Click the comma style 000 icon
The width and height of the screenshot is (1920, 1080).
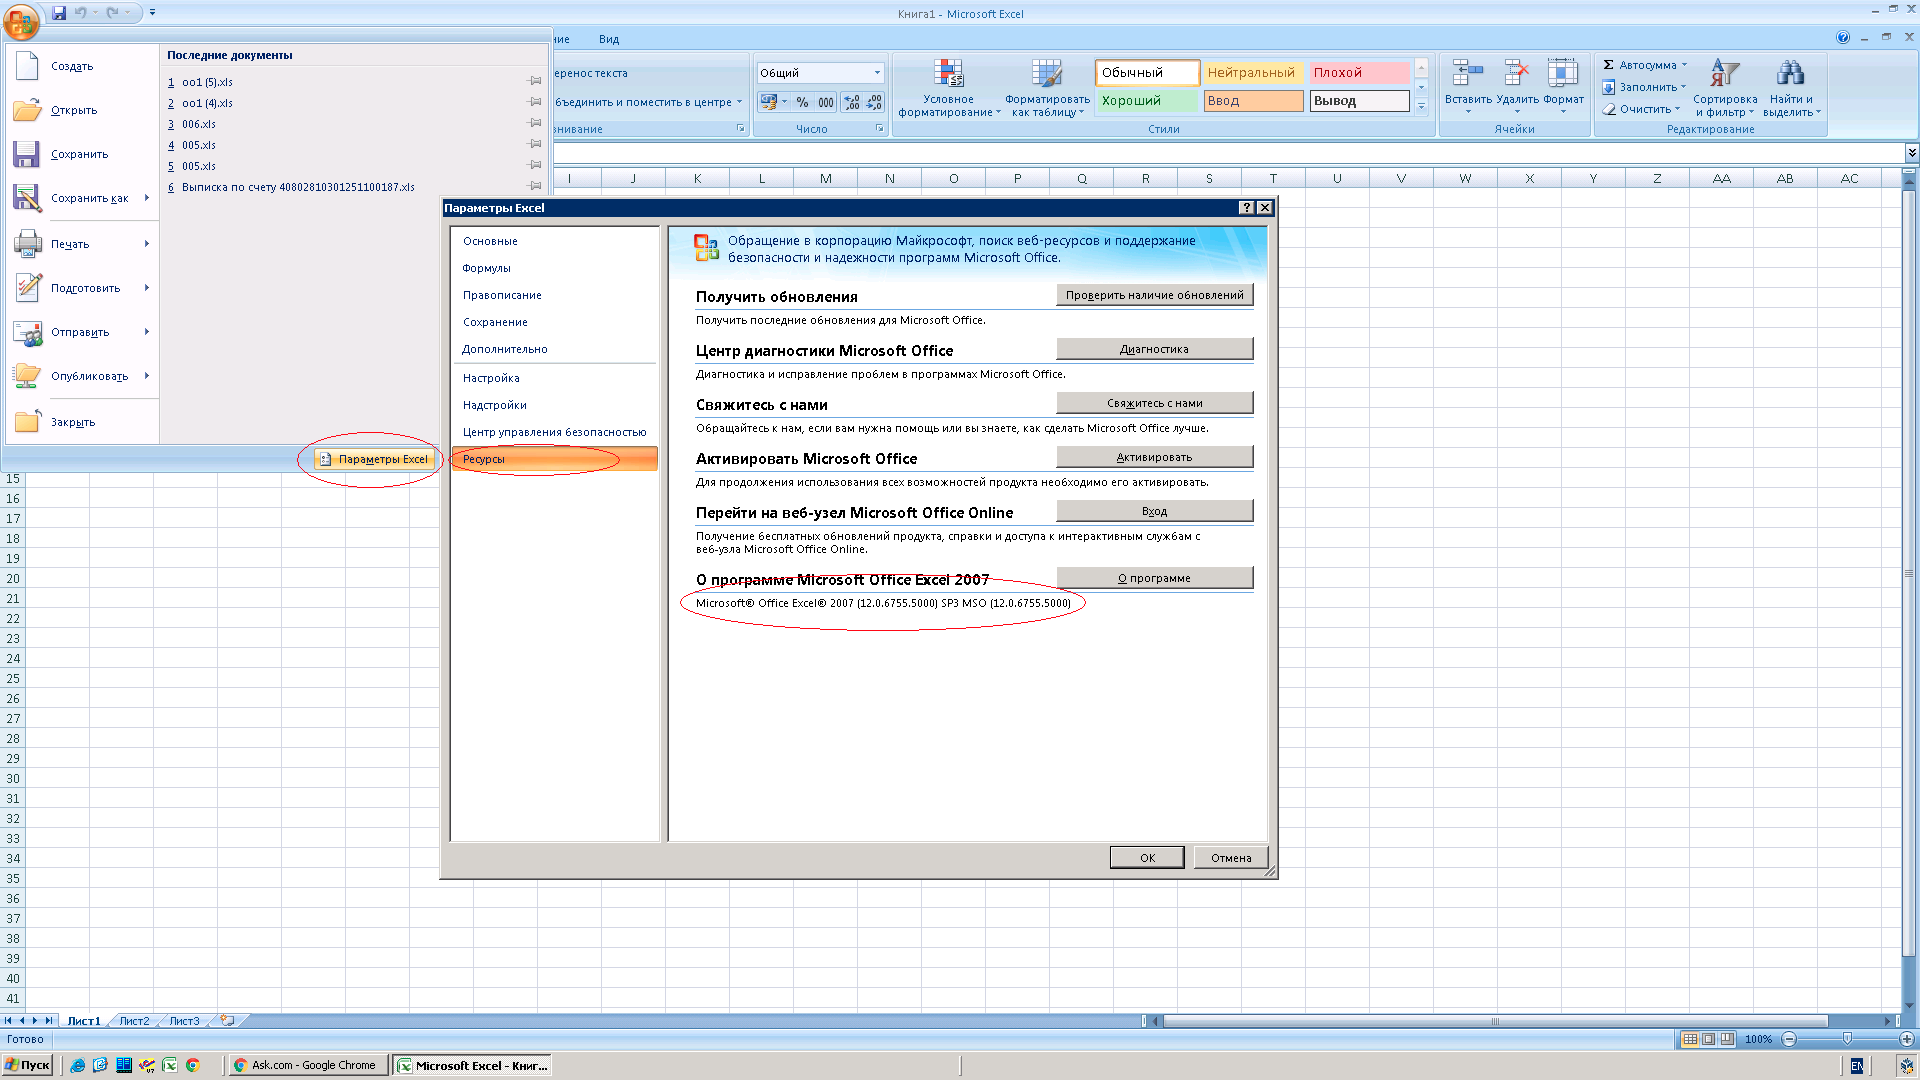point(826,102)
